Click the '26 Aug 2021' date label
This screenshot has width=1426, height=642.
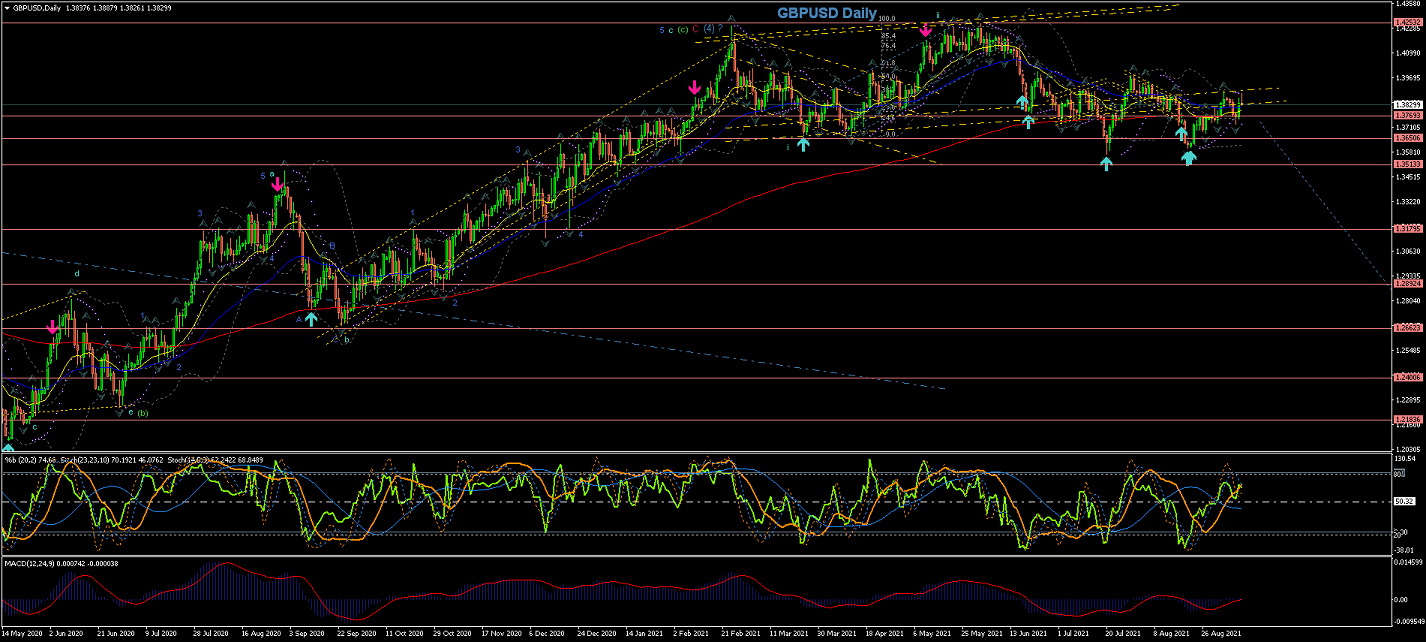1221,633
